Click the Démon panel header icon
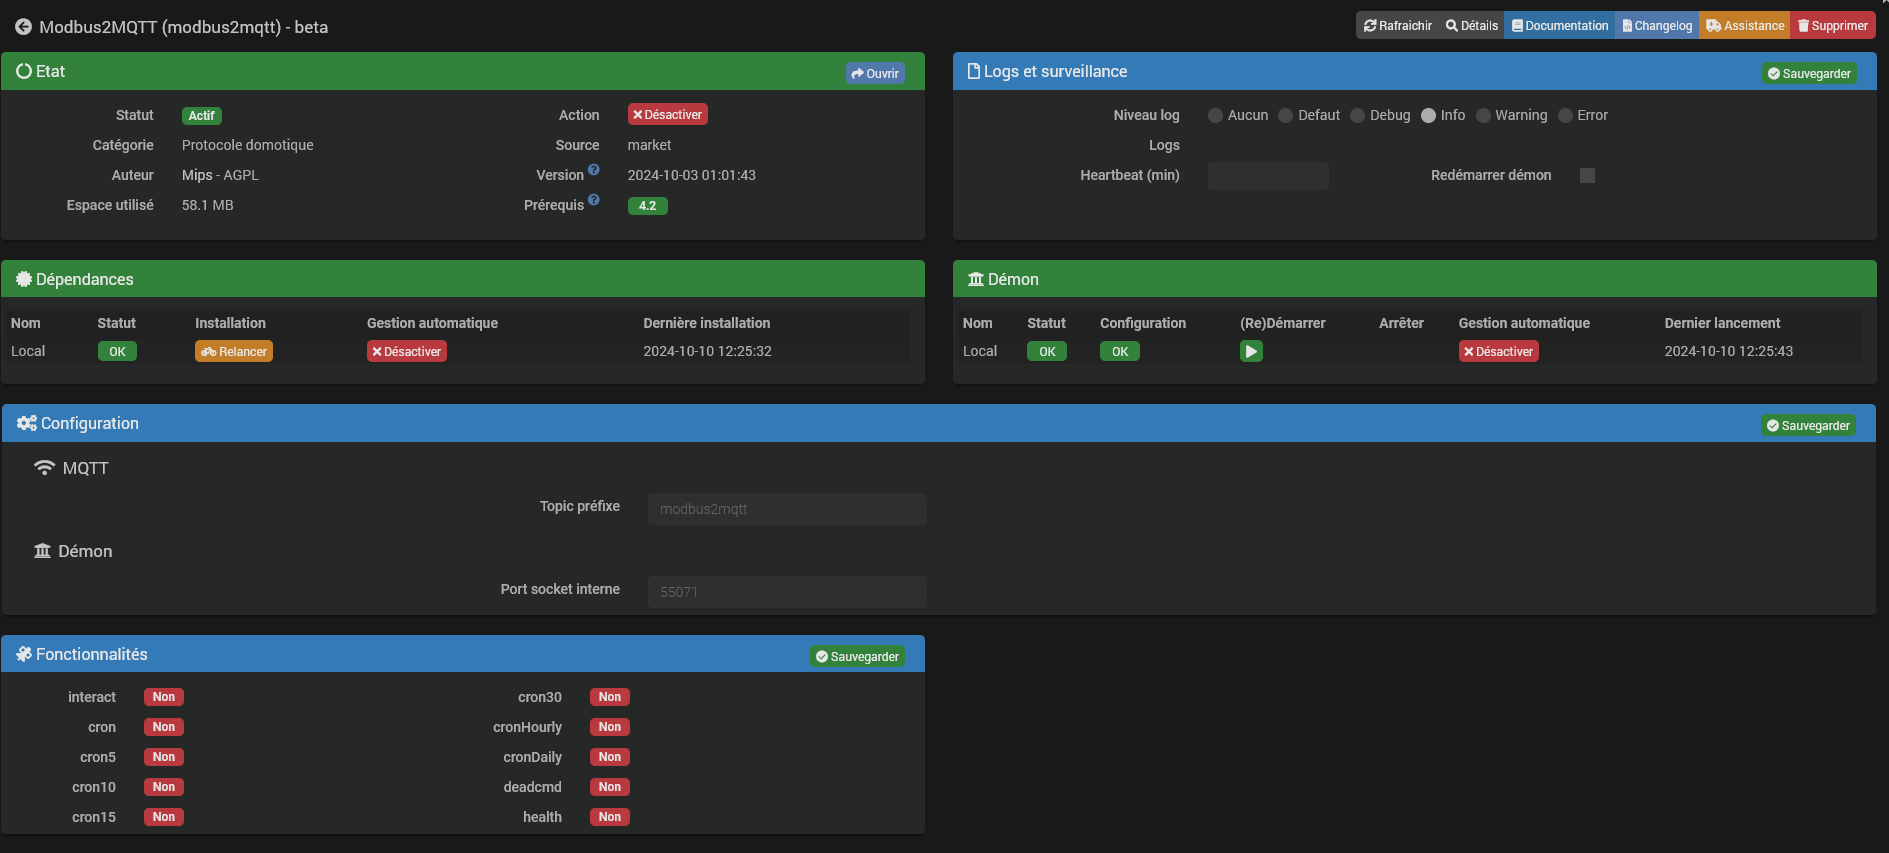 click(976, 279)
